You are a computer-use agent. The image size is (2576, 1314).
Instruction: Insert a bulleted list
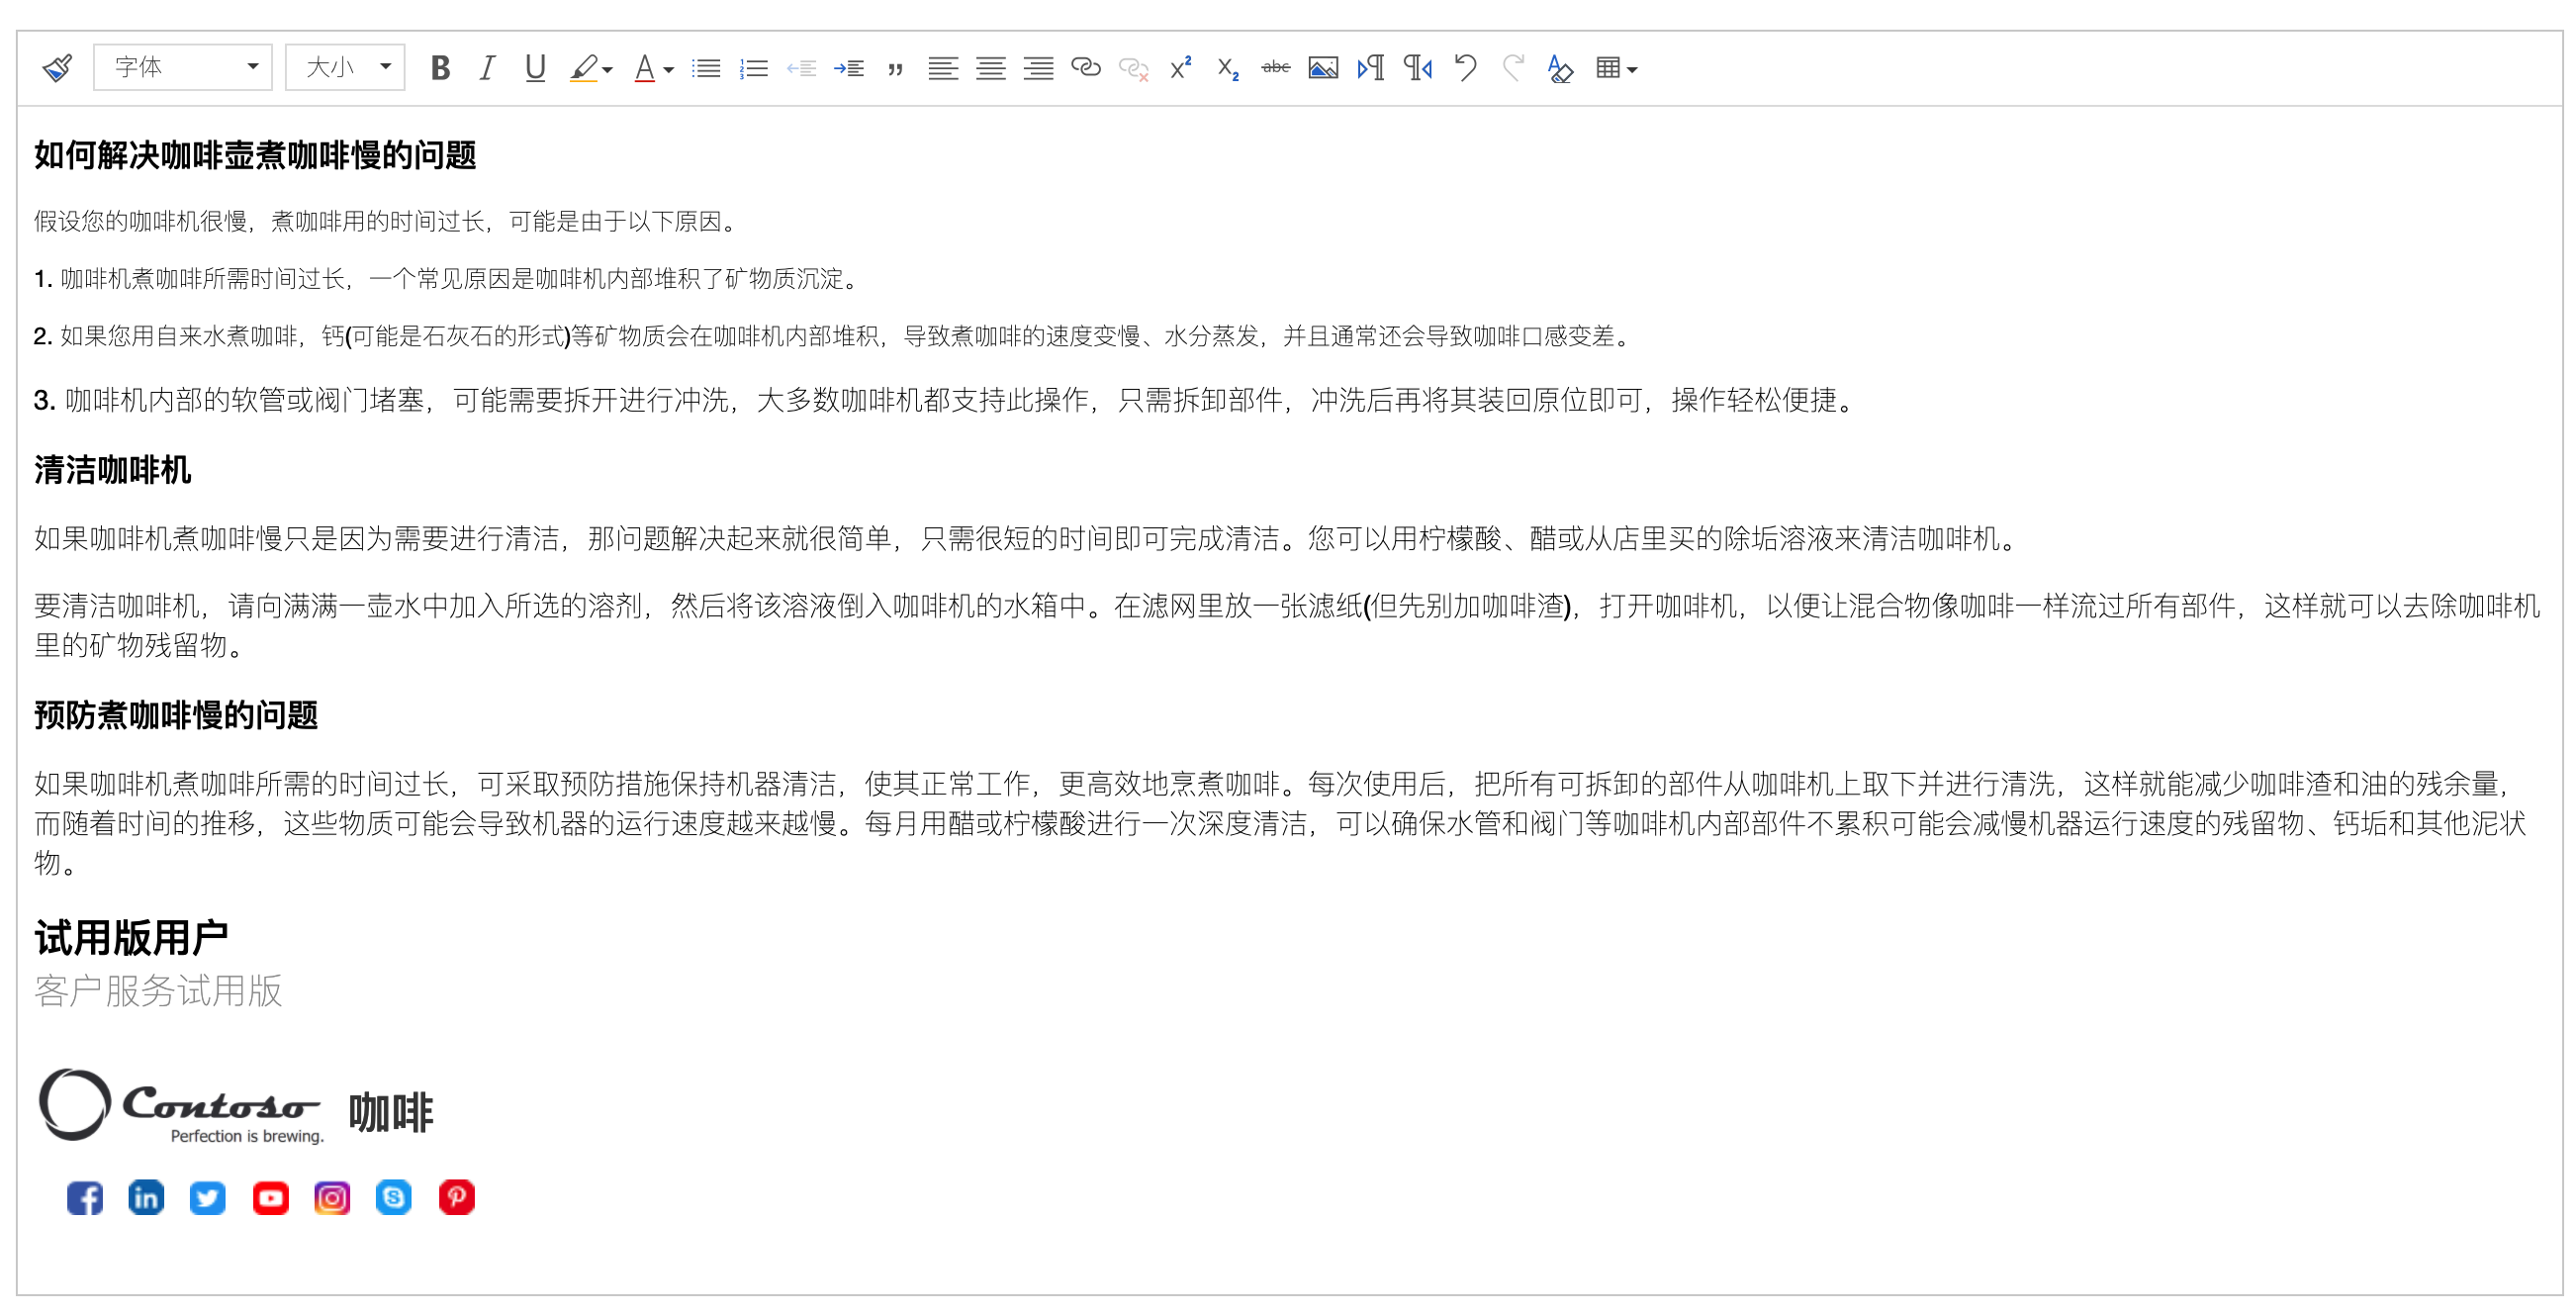706,68
